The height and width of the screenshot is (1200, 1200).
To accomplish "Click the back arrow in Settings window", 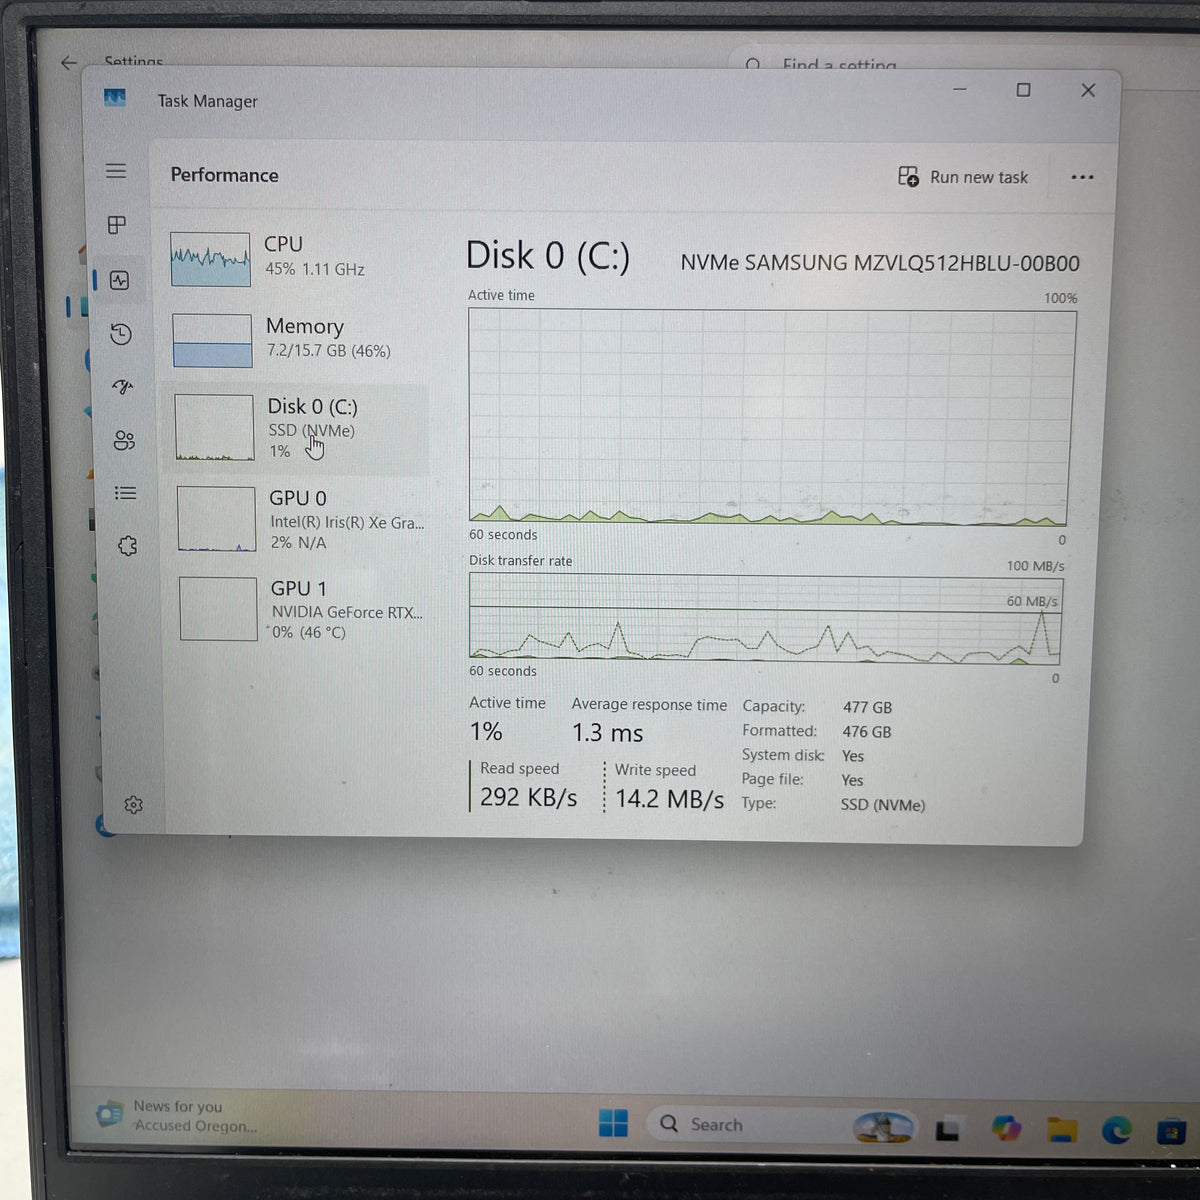I will [x=68, y=63].
